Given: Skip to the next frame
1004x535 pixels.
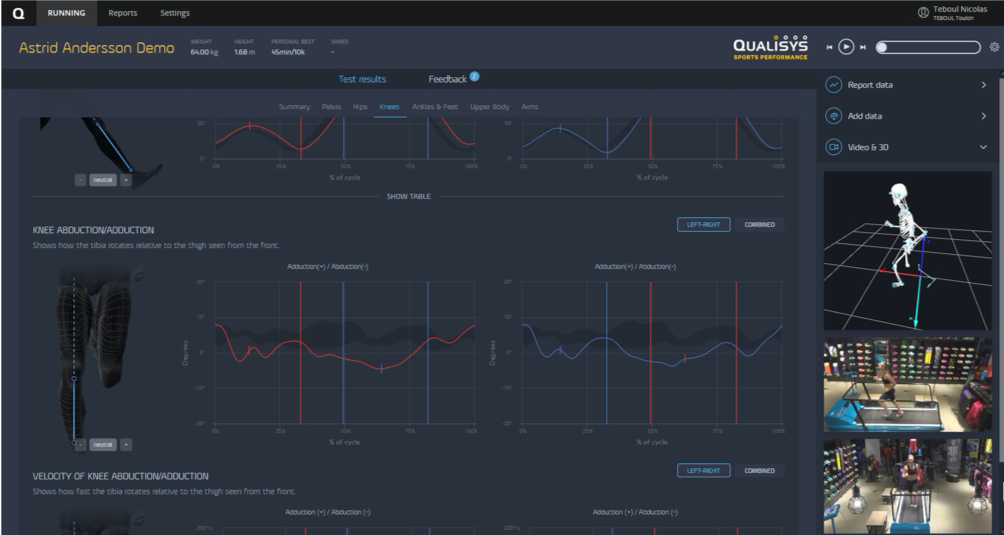Looking at the screenshot, I should [x=862, y=47].
